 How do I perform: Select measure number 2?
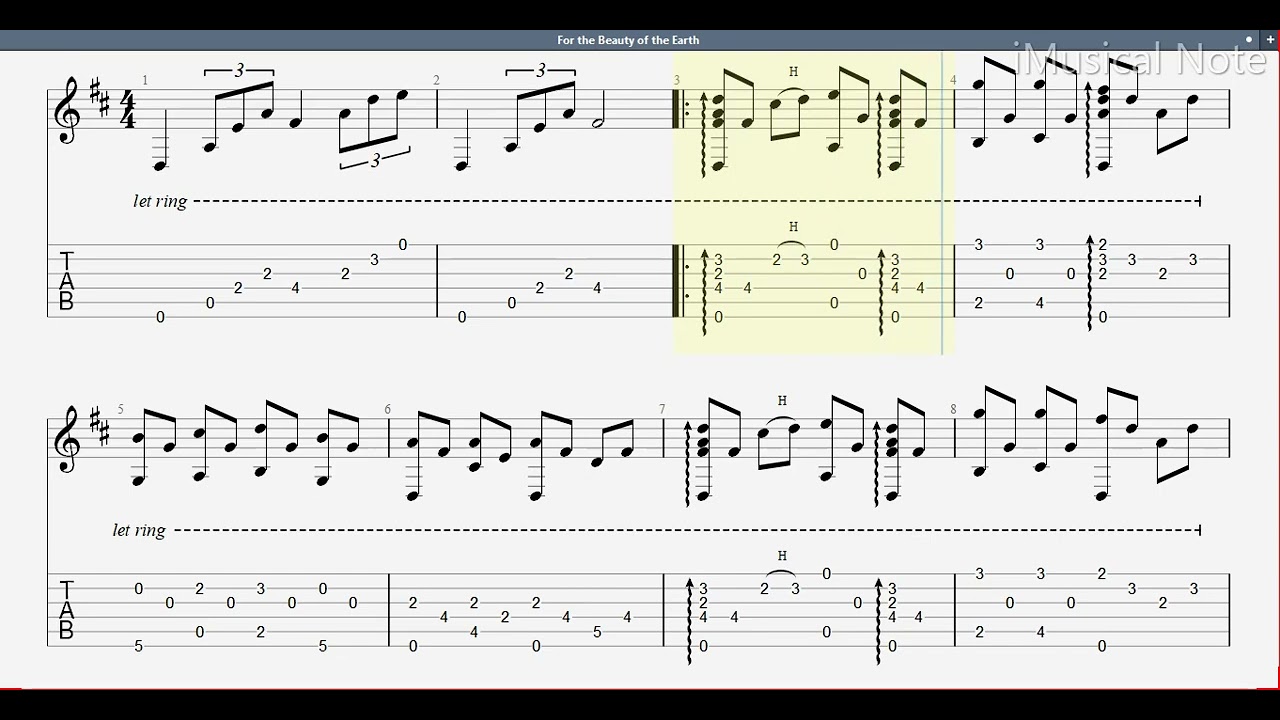point(437,80)
